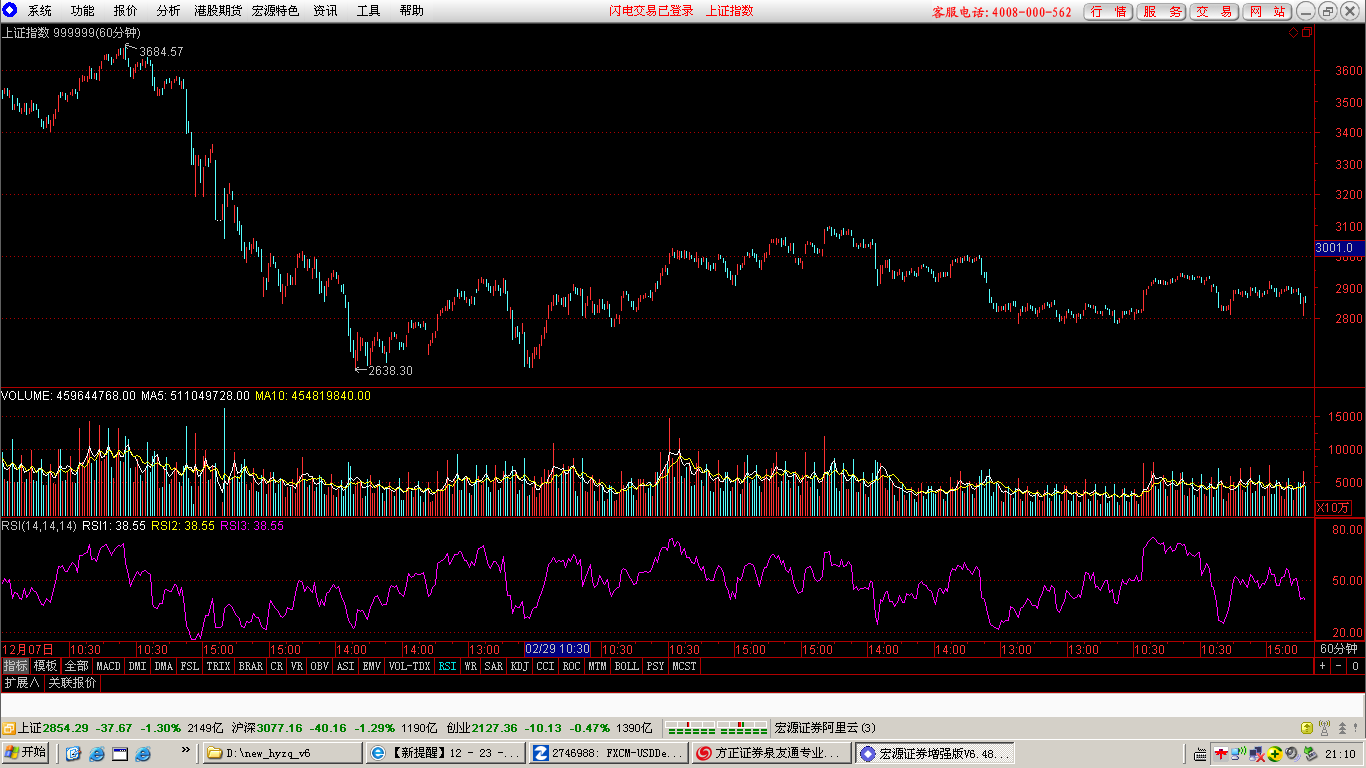Click the 服务 button
1366x768 pixels.
(1162, 12)
